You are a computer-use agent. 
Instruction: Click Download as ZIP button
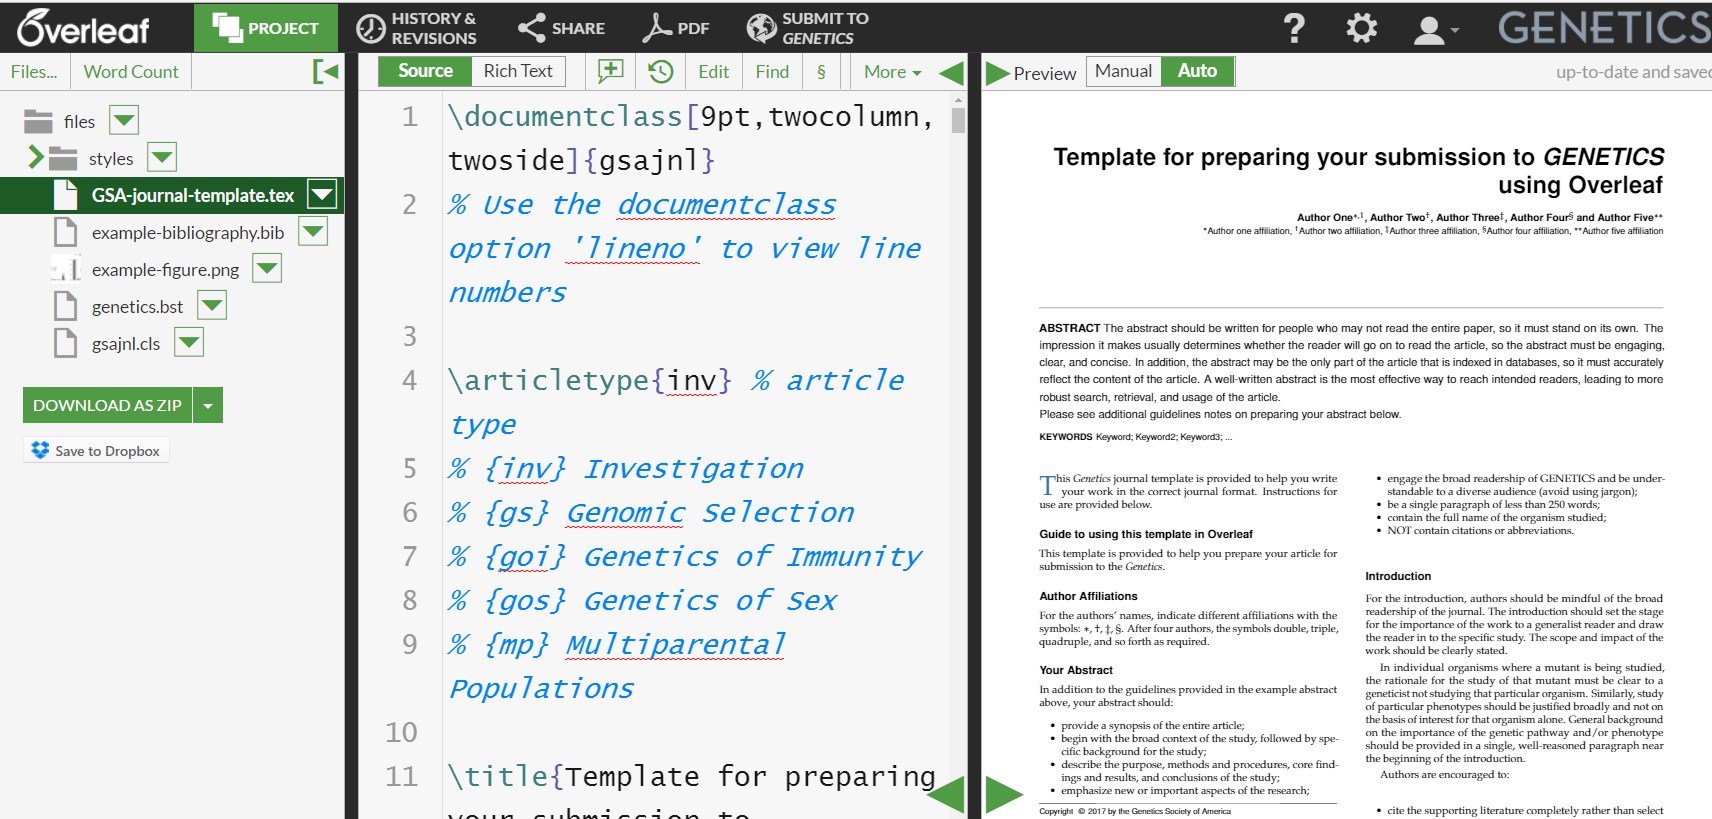[107, 405]
